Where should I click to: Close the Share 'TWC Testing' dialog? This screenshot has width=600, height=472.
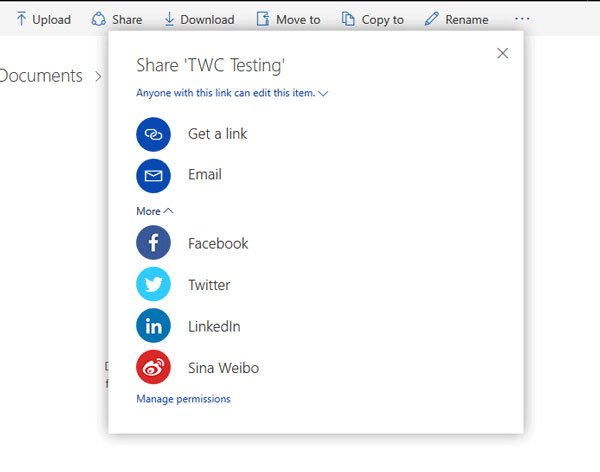click(502, 53)
